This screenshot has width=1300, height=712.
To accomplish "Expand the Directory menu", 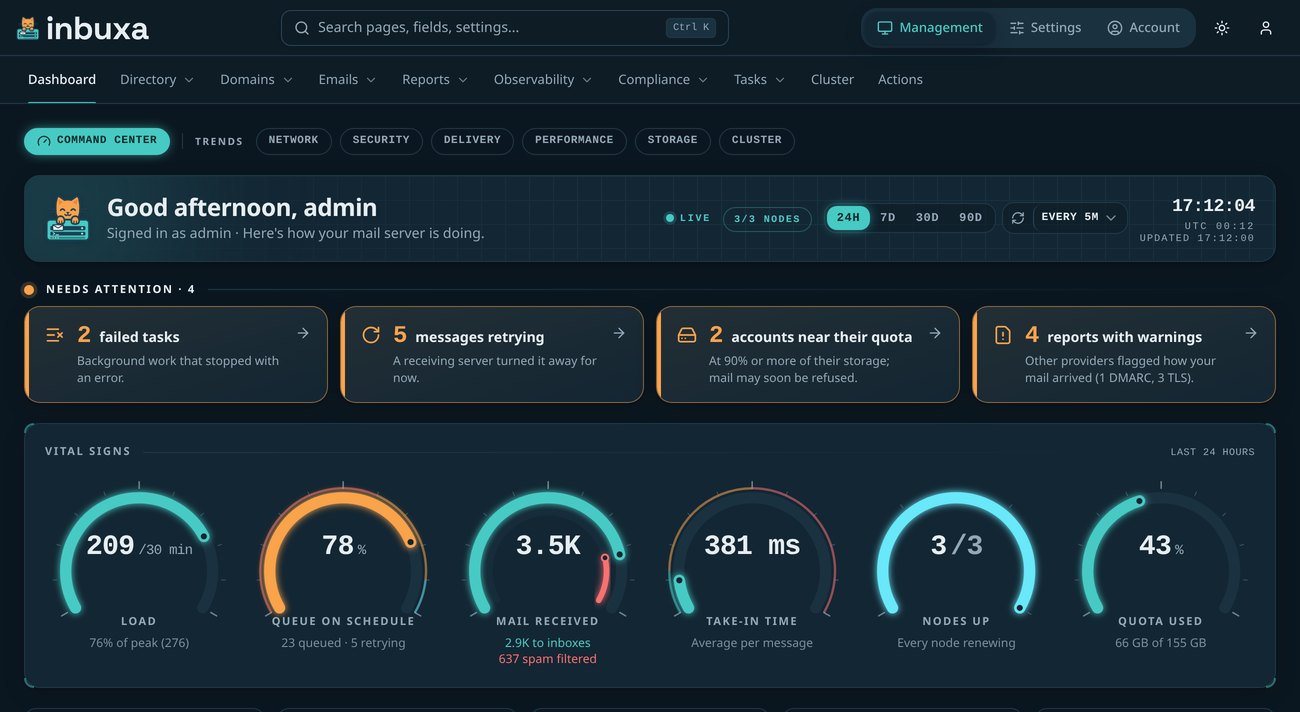I will 157,80.
